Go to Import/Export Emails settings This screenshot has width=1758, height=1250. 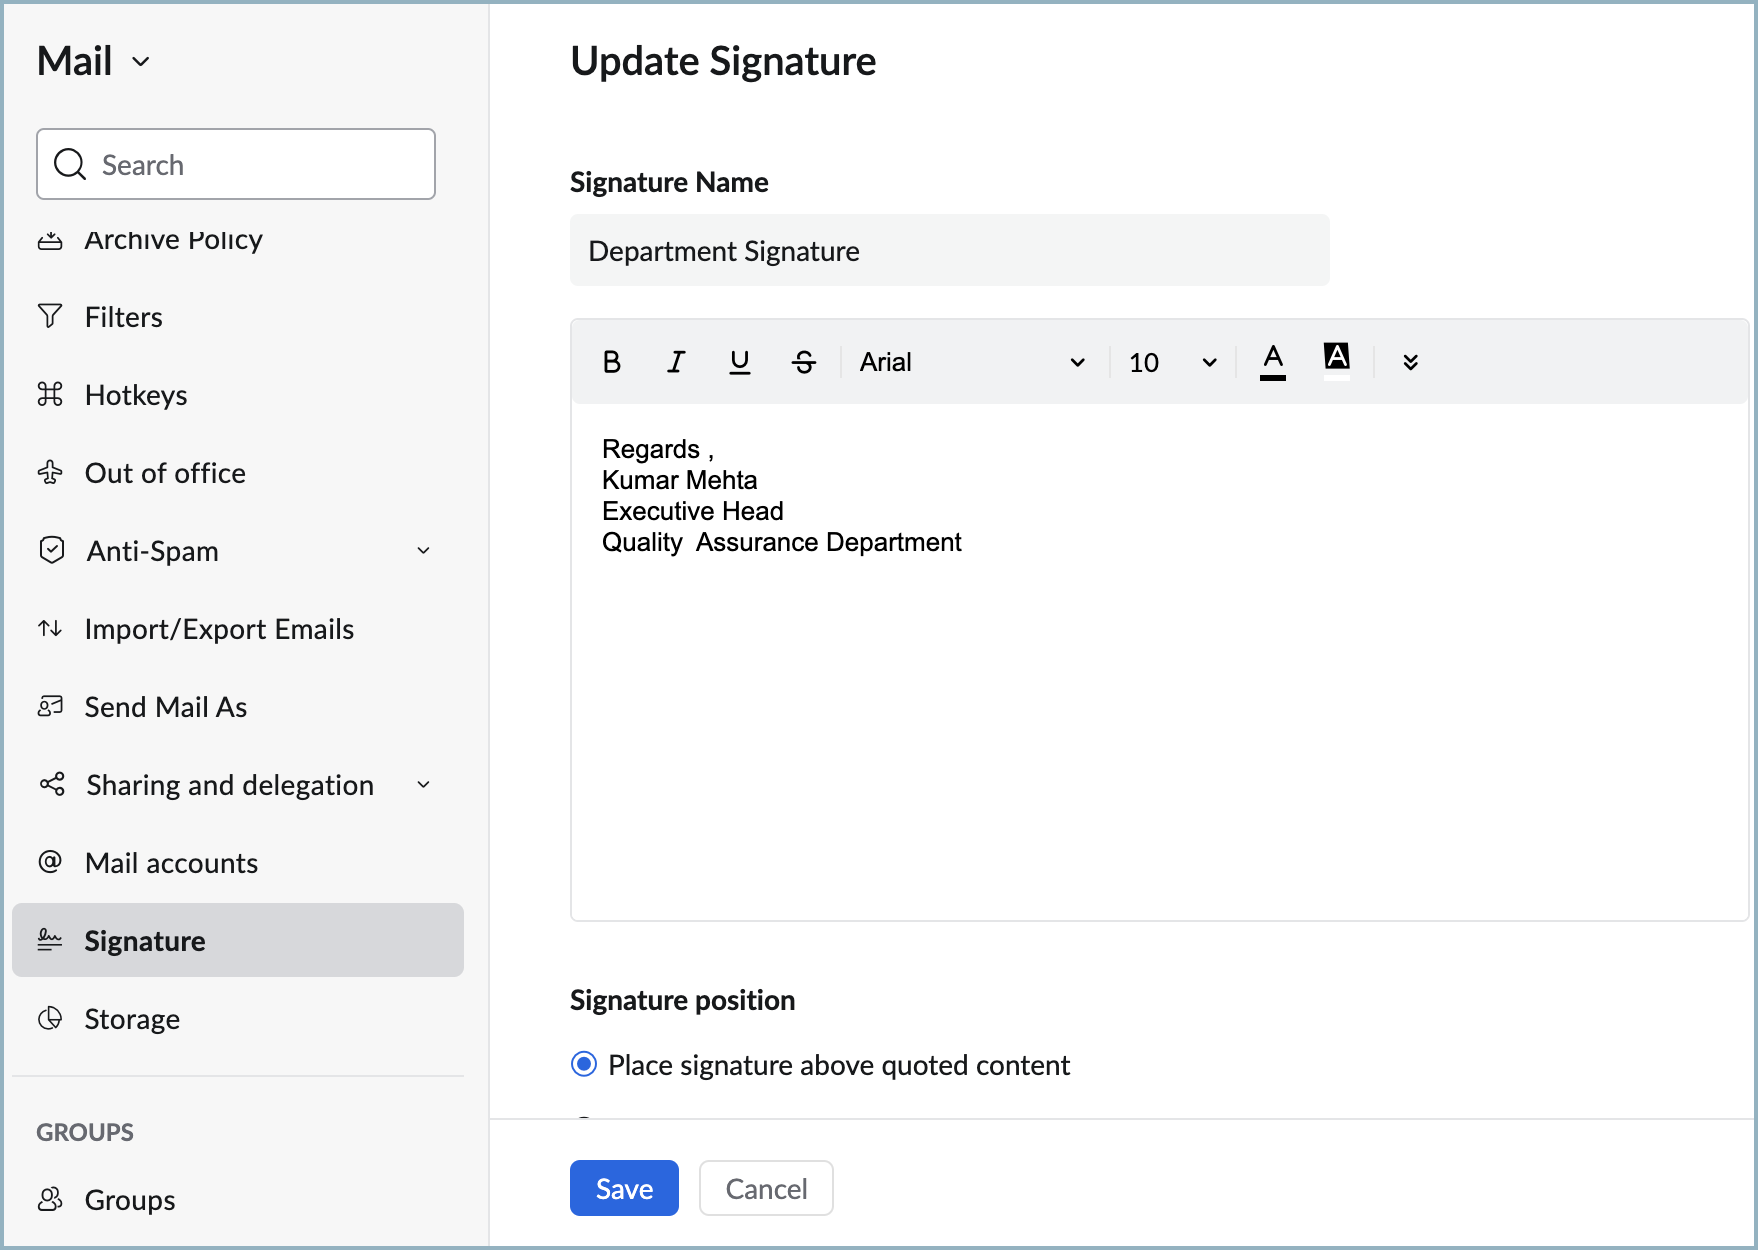[x=219, y=629]
